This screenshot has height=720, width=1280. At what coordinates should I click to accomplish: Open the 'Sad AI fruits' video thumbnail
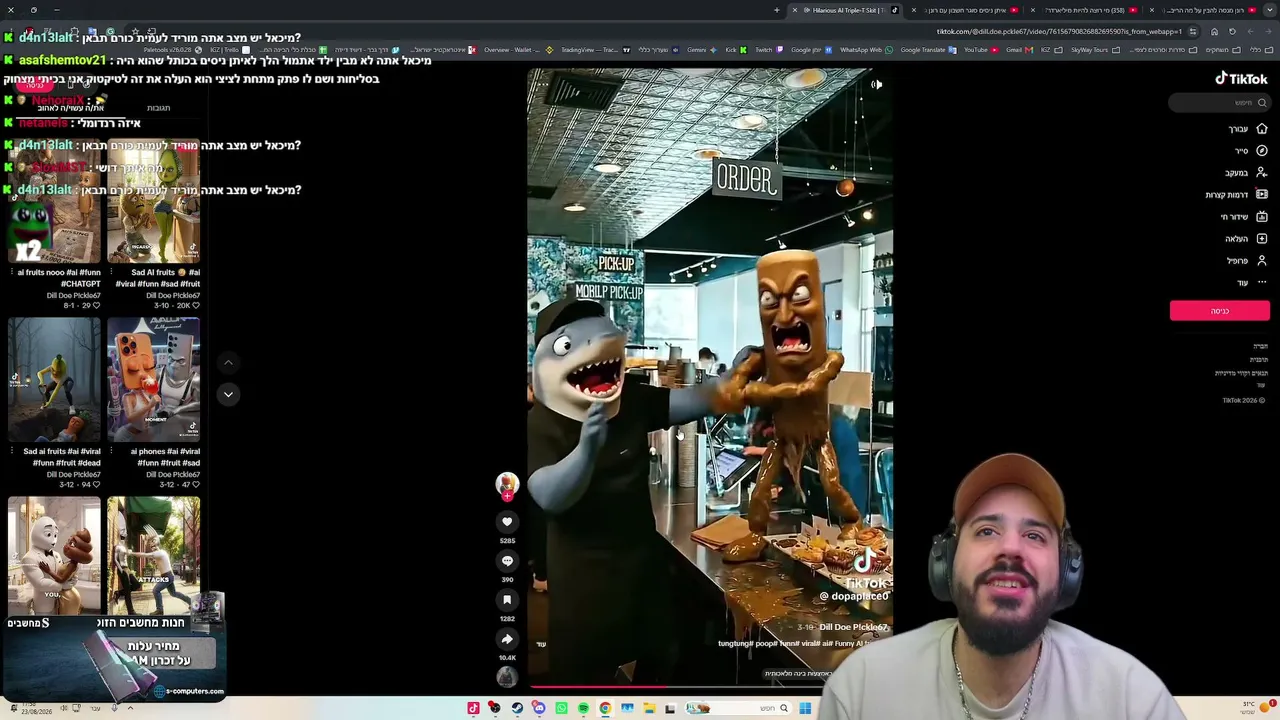tap(153, 202)
